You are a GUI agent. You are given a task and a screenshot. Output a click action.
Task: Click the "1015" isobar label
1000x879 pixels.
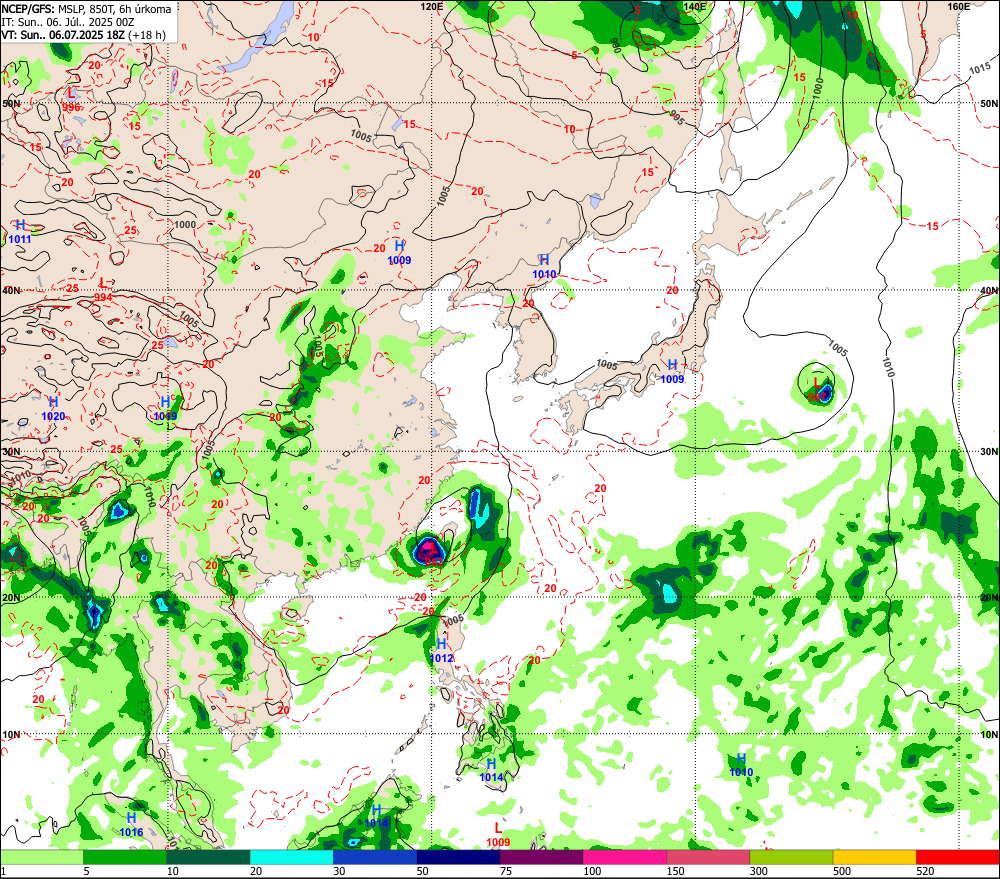(x=980, y=68)
